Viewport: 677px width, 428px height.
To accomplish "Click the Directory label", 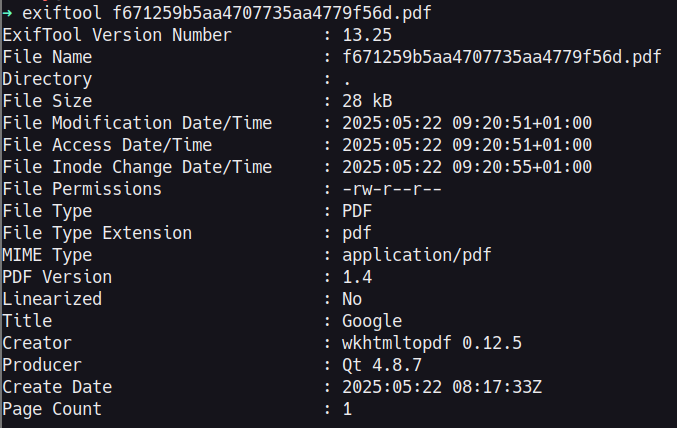I will pyautogui.click(x=47, y=79).
